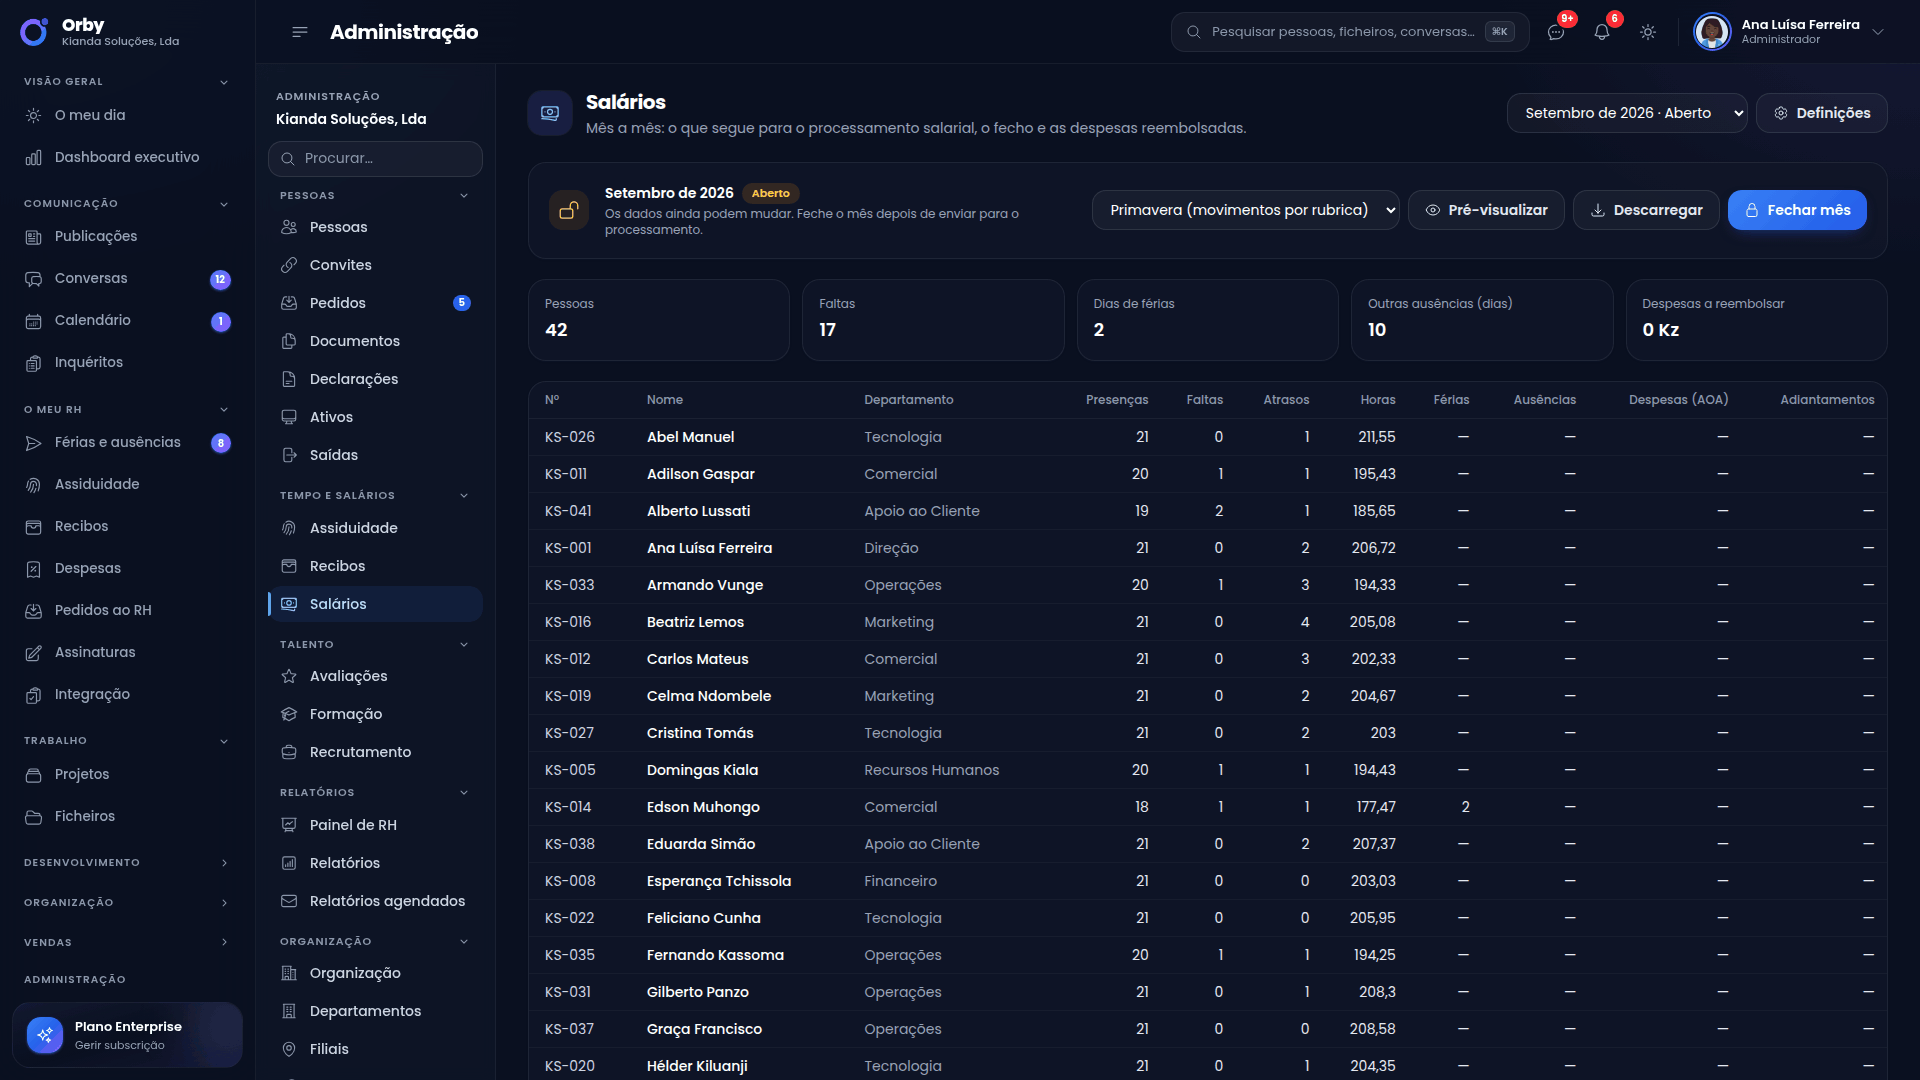The width and height of the screenshot is (1920, 1080).
Task: Click the Horas column header
Action: click(x=1377, y=400)
